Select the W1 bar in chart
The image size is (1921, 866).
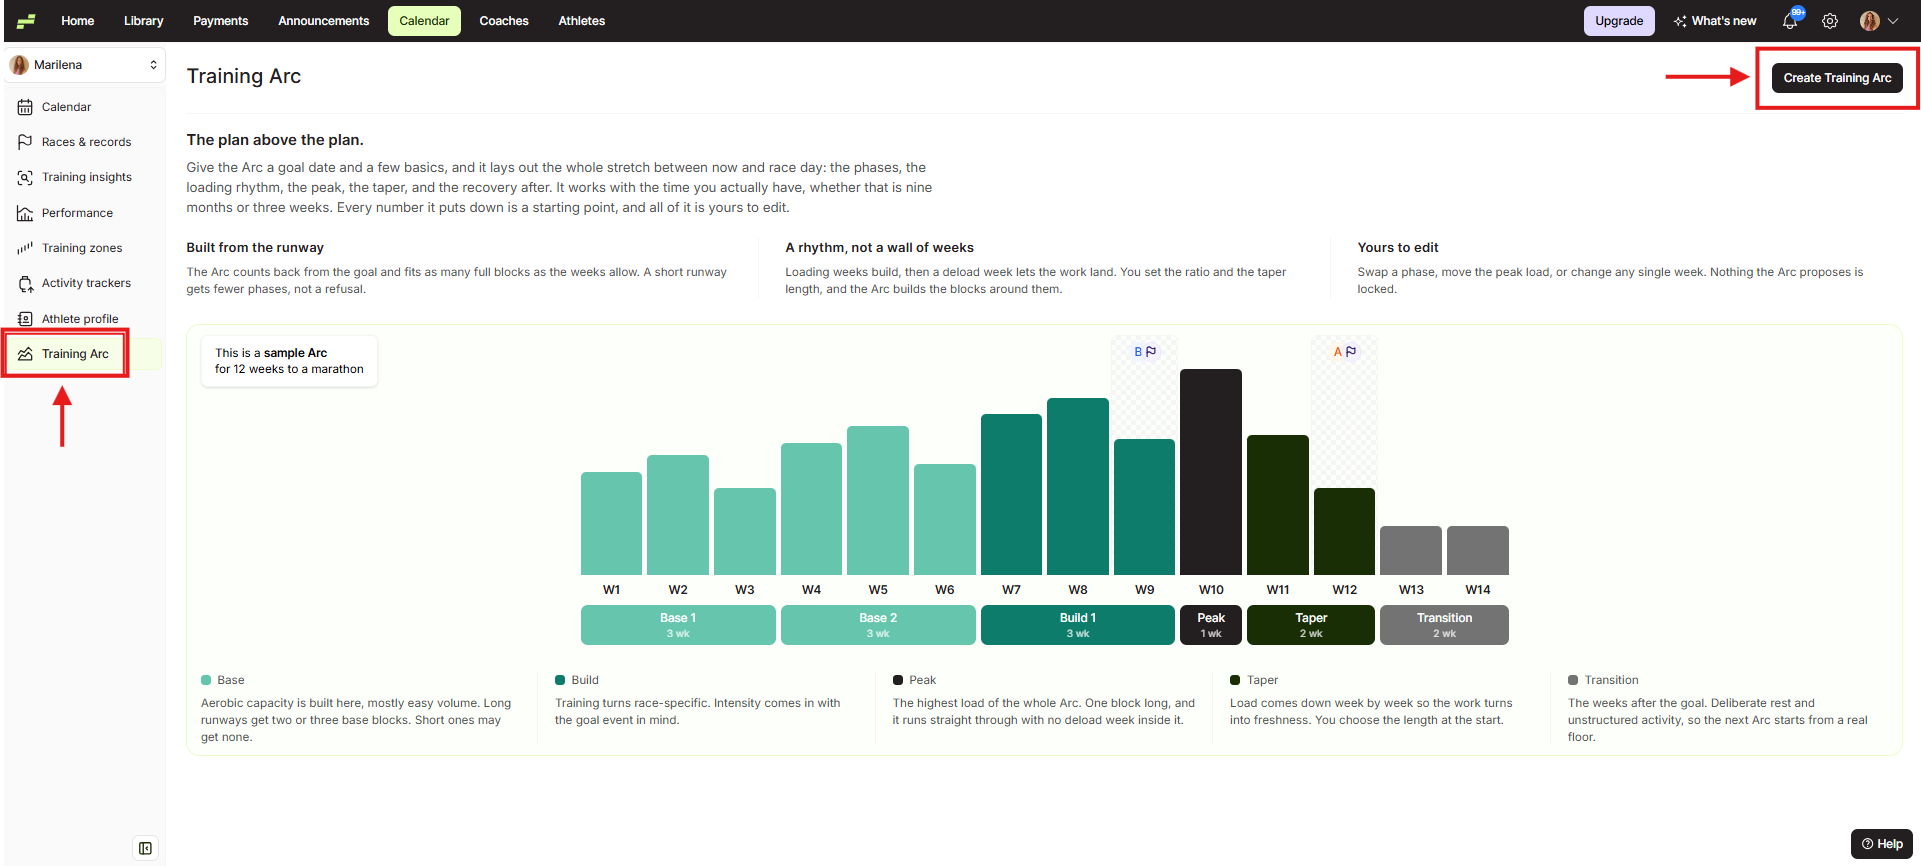coord(611,523)
